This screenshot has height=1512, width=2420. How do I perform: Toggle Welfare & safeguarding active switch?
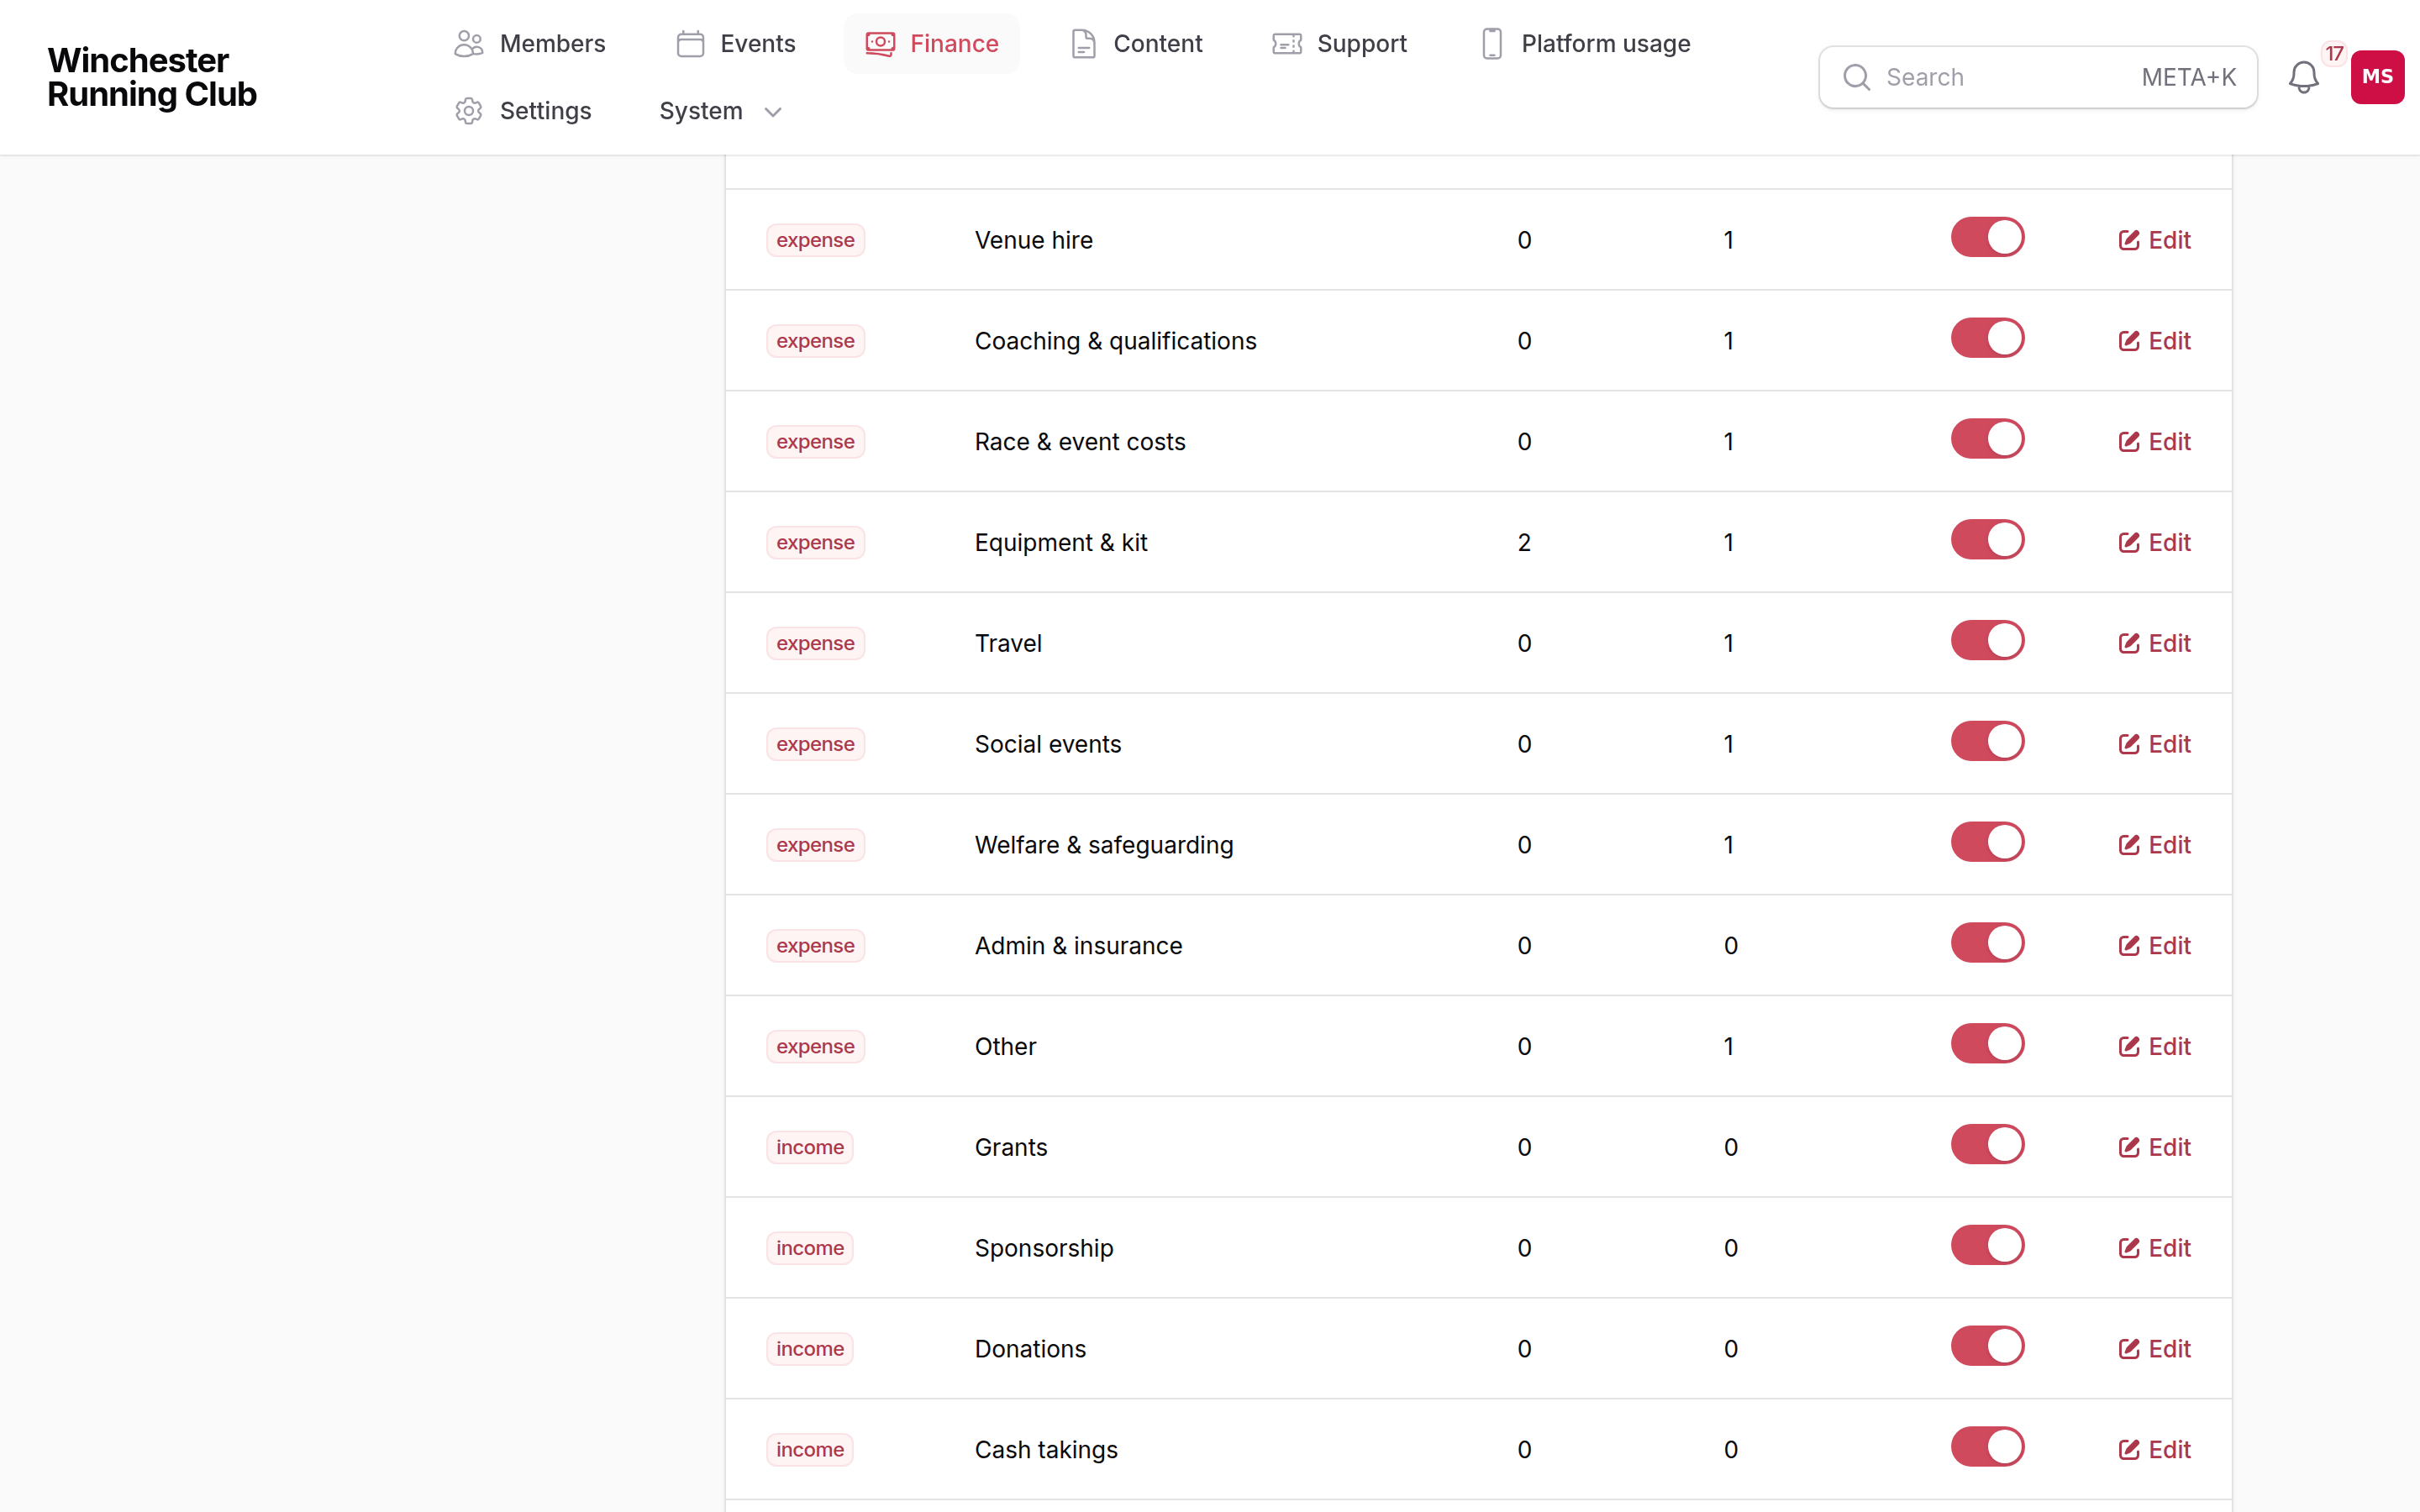click(x=1987, y=843)
